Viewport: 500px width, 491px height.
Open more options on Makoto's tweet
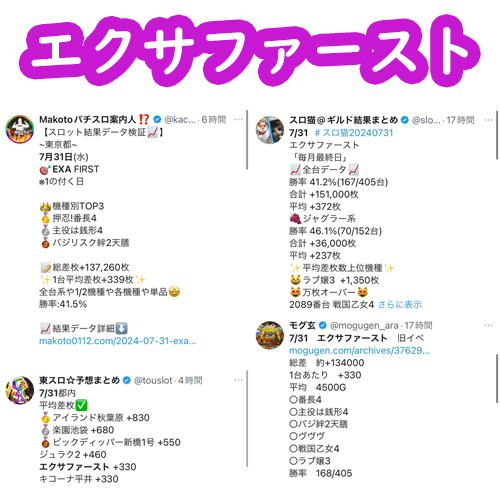point(238,119)
